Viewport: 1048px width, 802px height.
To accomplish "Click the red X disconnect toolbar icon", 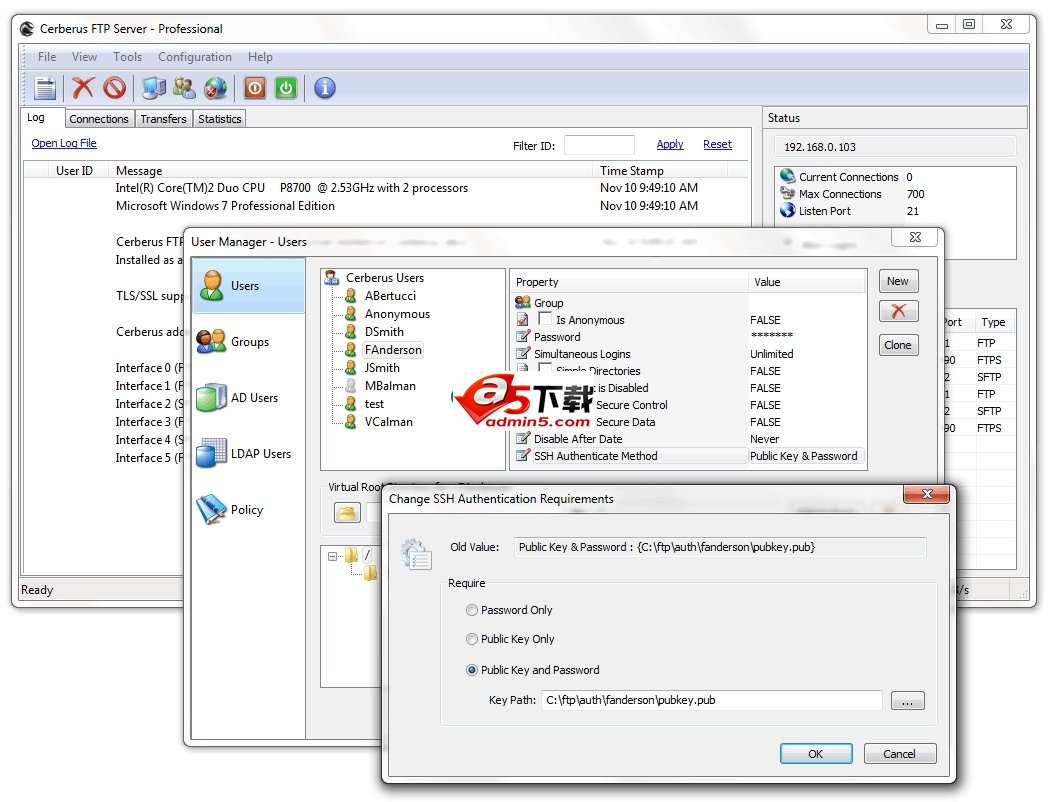I will (82, 88).
